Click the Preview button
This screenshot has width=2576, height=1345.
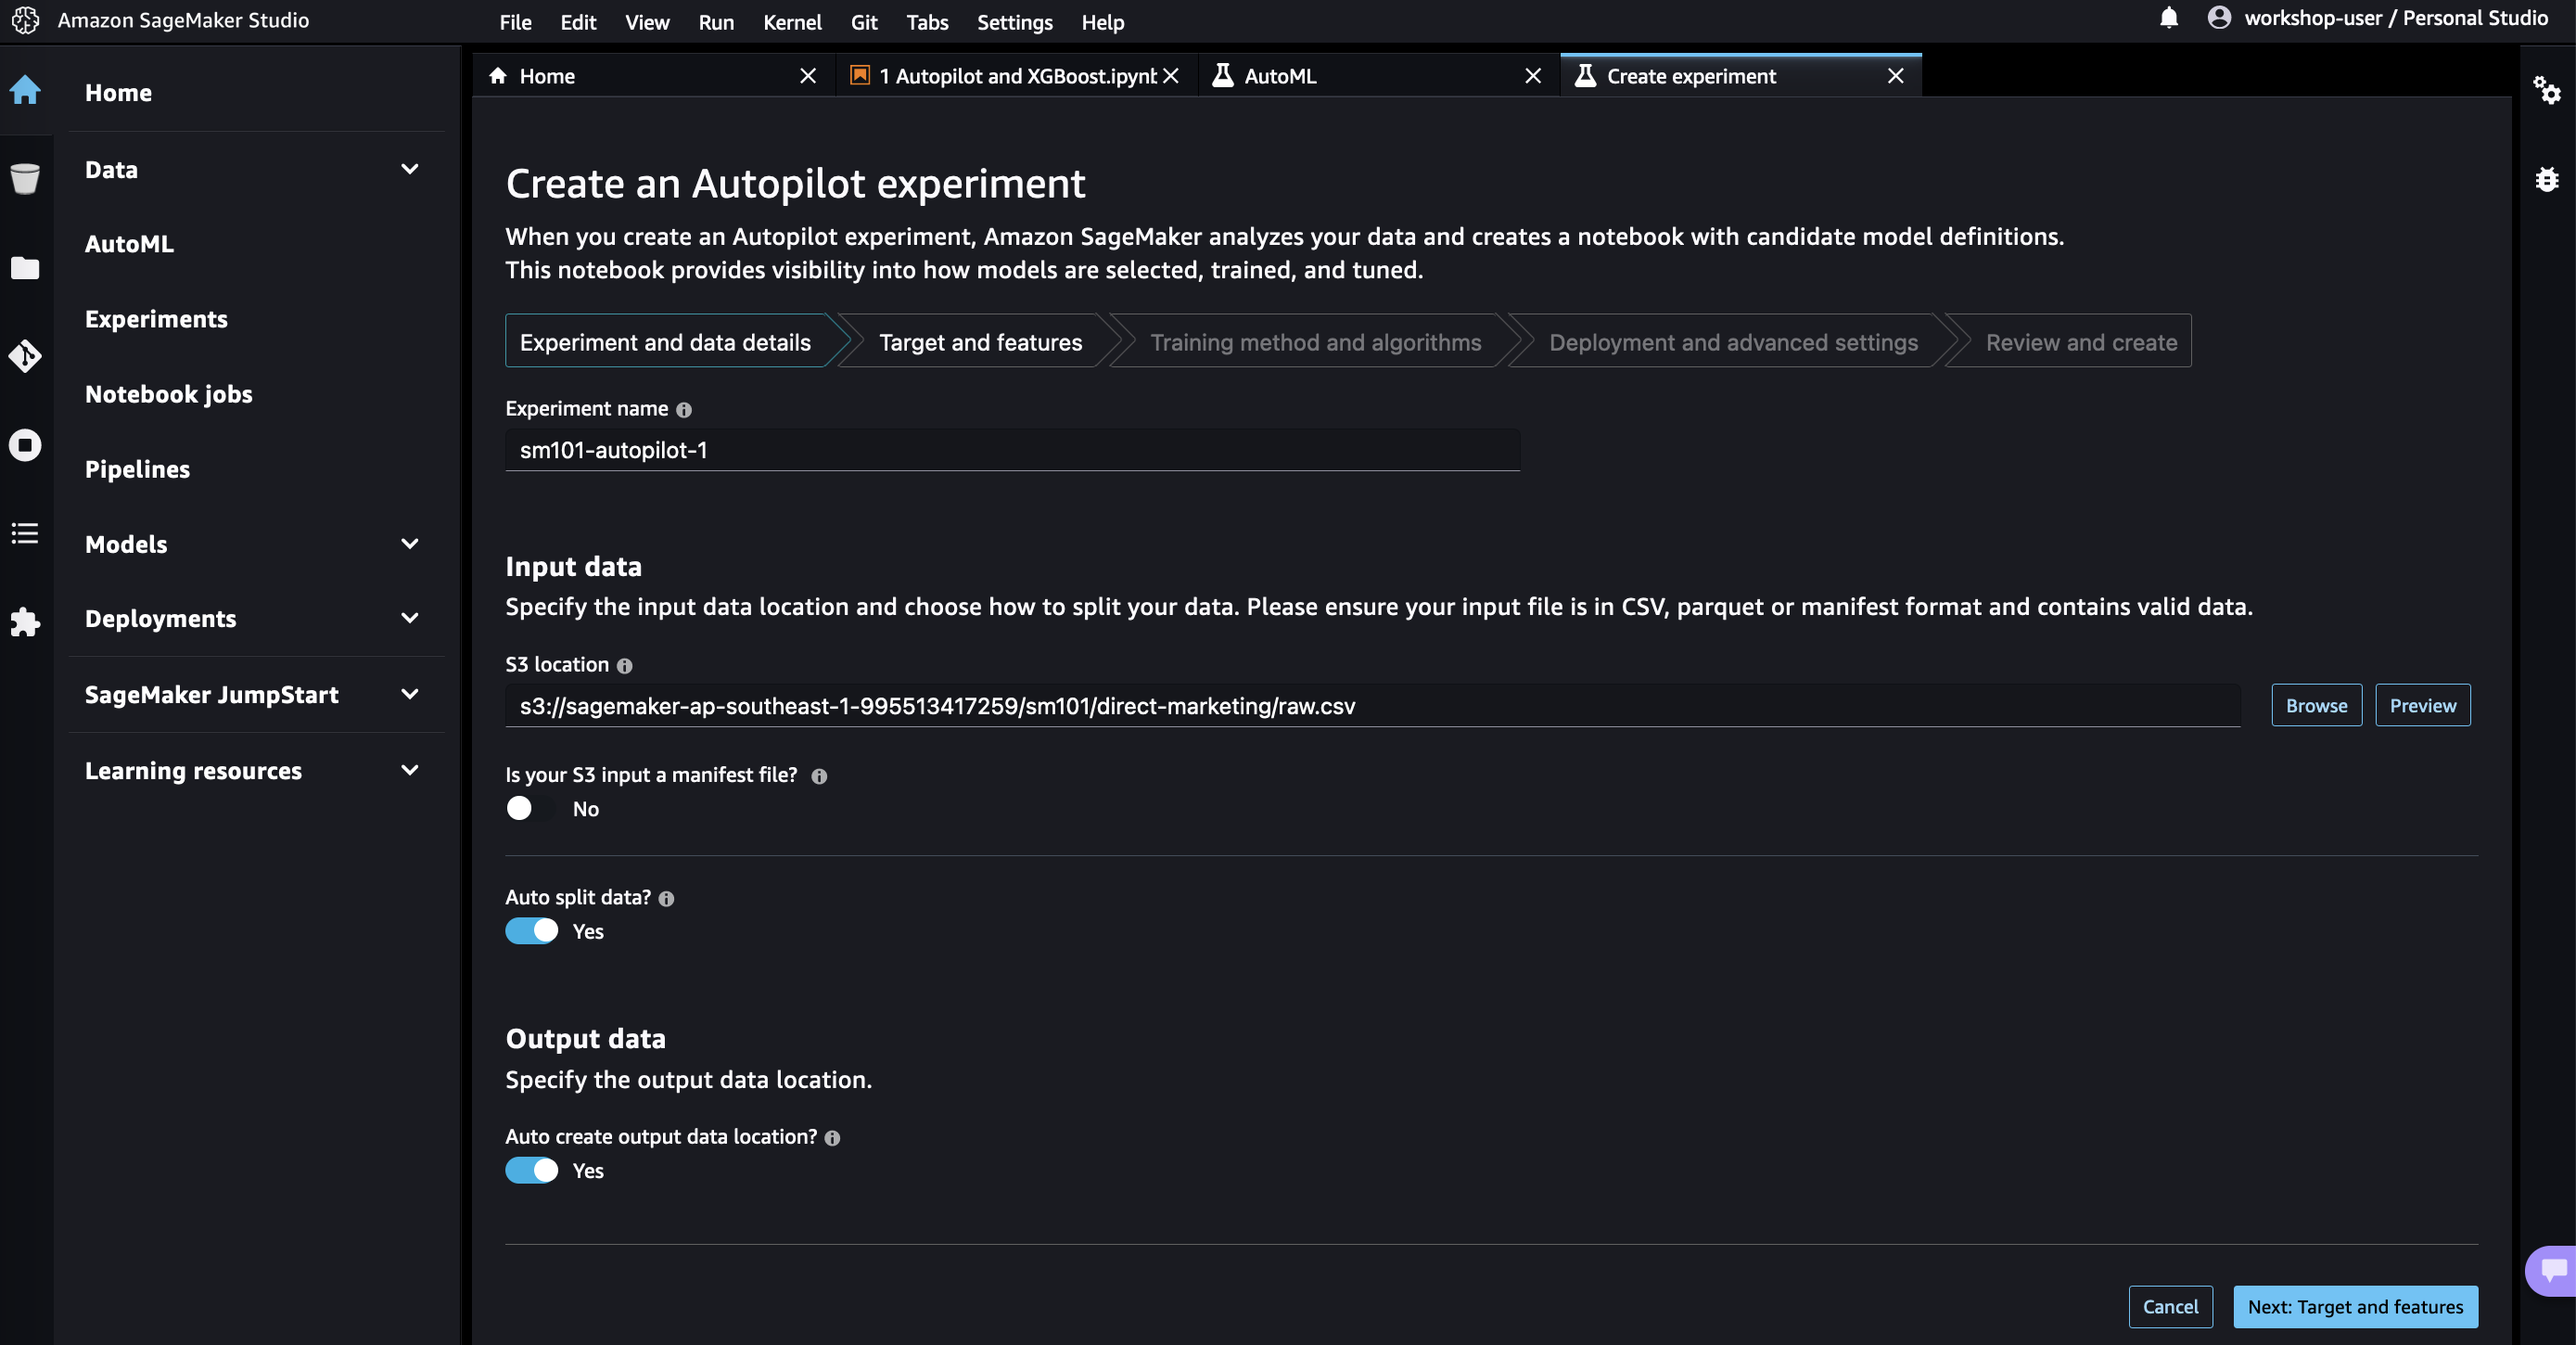coord(2422,706)
